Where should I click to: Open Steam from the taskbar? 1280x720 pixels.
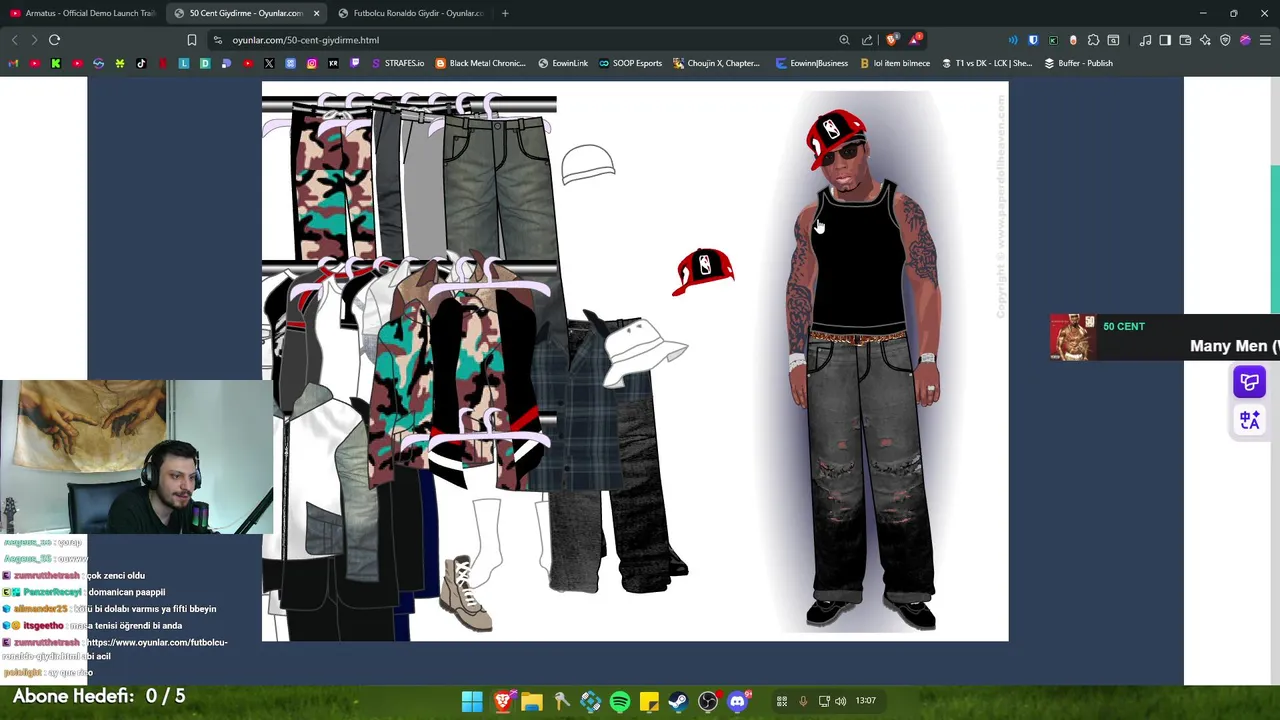(678, 701)
